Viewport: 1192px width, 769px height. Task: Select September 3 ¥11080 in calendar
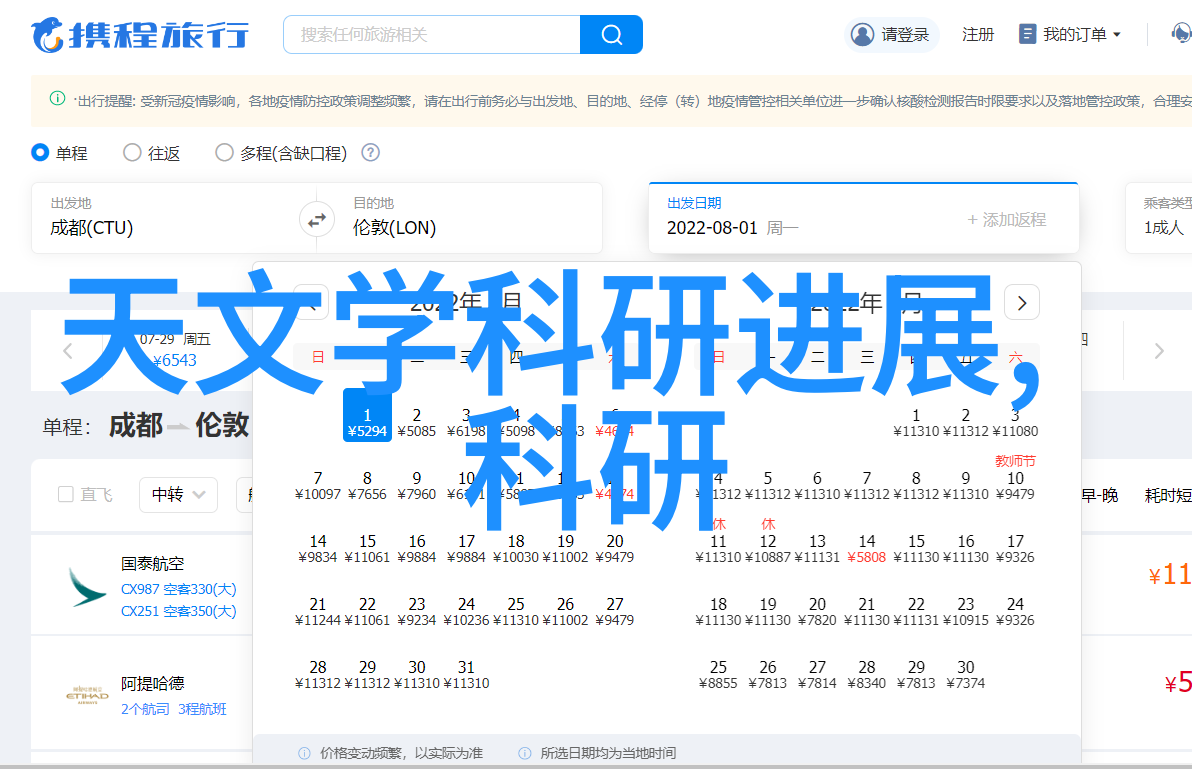click(1015, 422)
